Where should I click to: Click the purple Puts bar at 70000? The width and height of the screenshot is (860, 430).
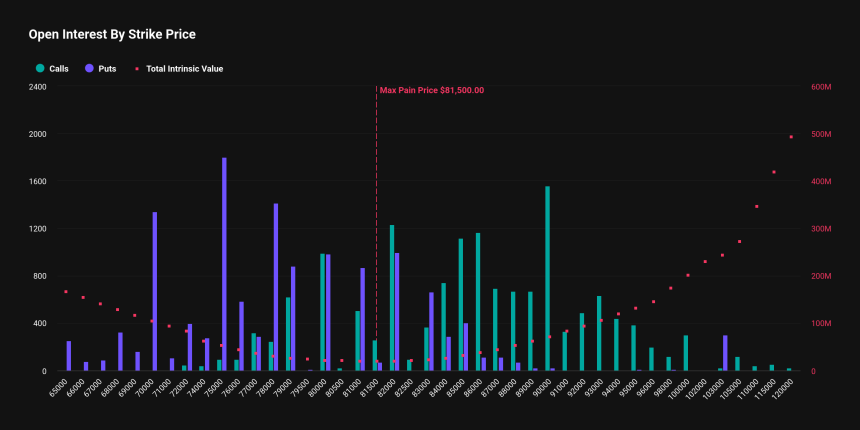155,291
